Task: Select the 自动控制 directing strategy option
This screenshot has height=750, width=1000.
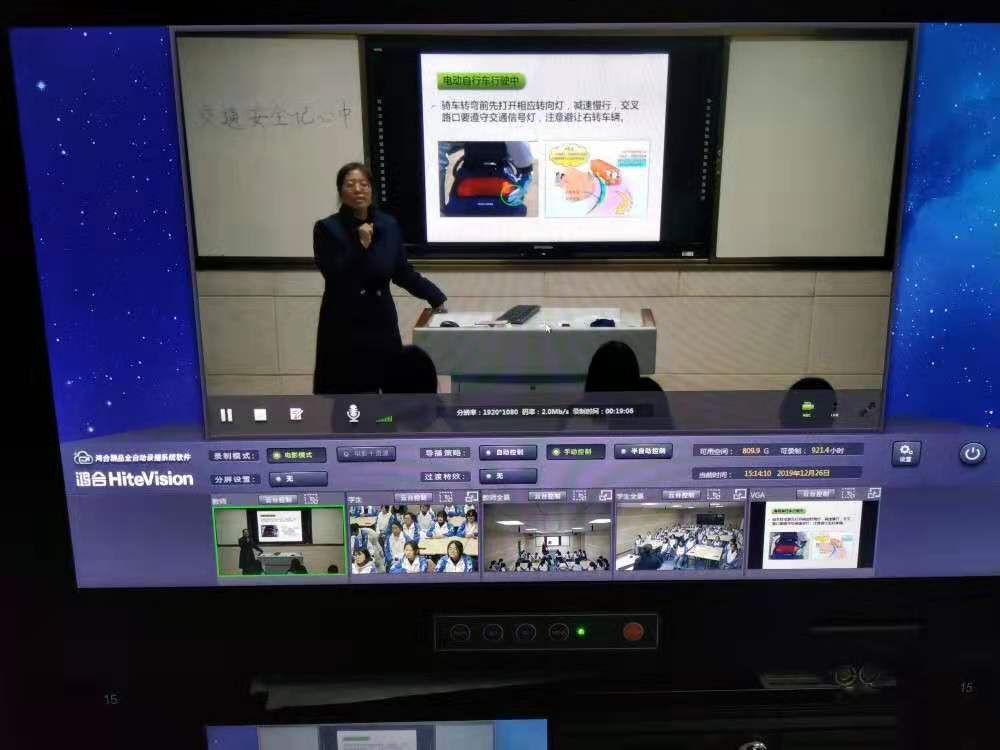Action: point(515,452)
